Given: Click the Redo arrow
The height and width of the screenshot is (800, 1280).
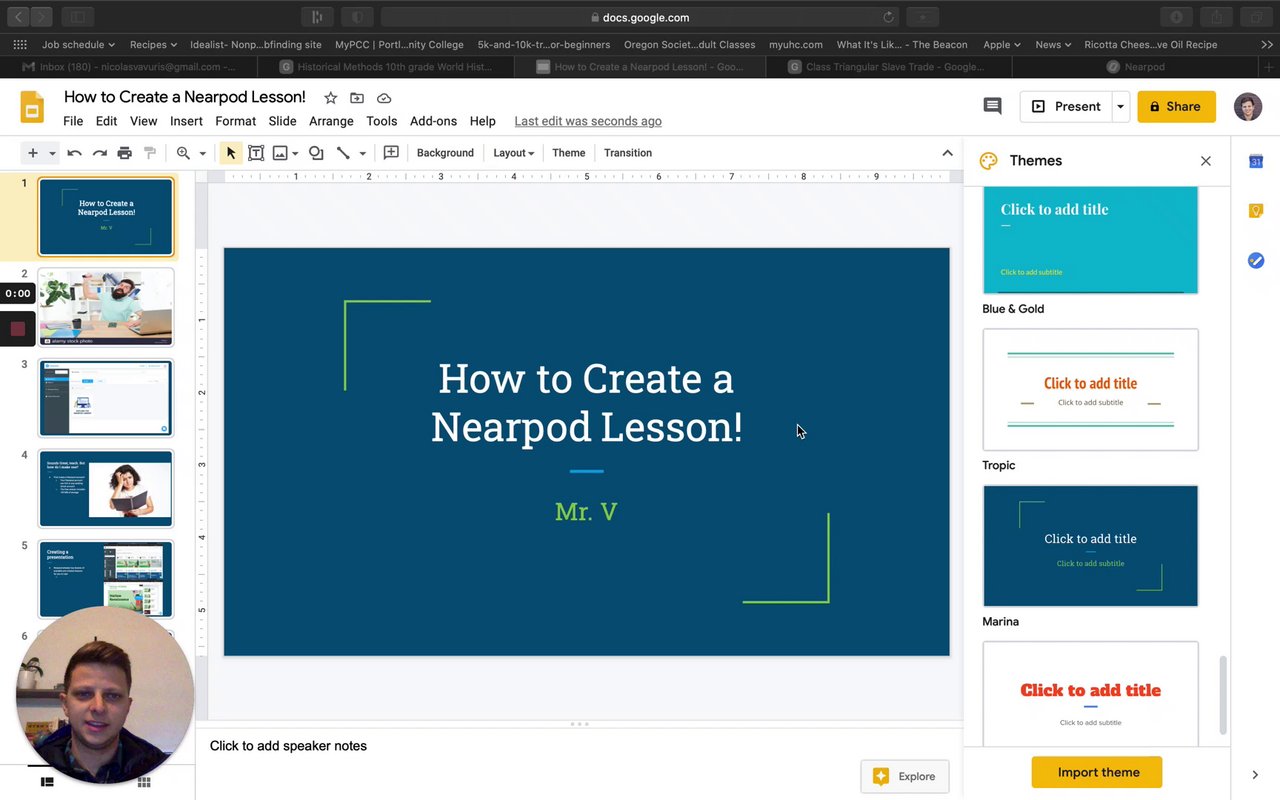Looking at the screenshot, I should (99, 153).
